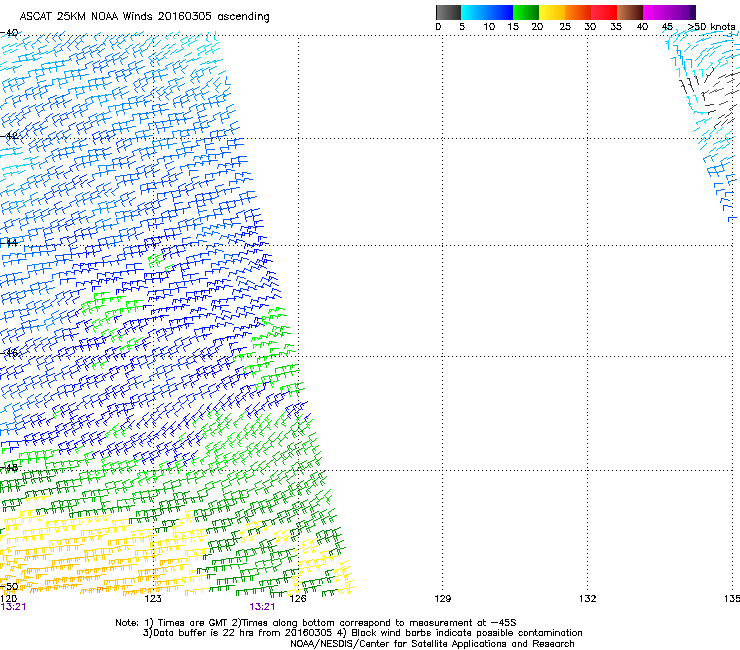The height and width of the screenshot is (650, 740).
Task: Click the red 30-35 knots legend swatch
Action: coord(604,12)
